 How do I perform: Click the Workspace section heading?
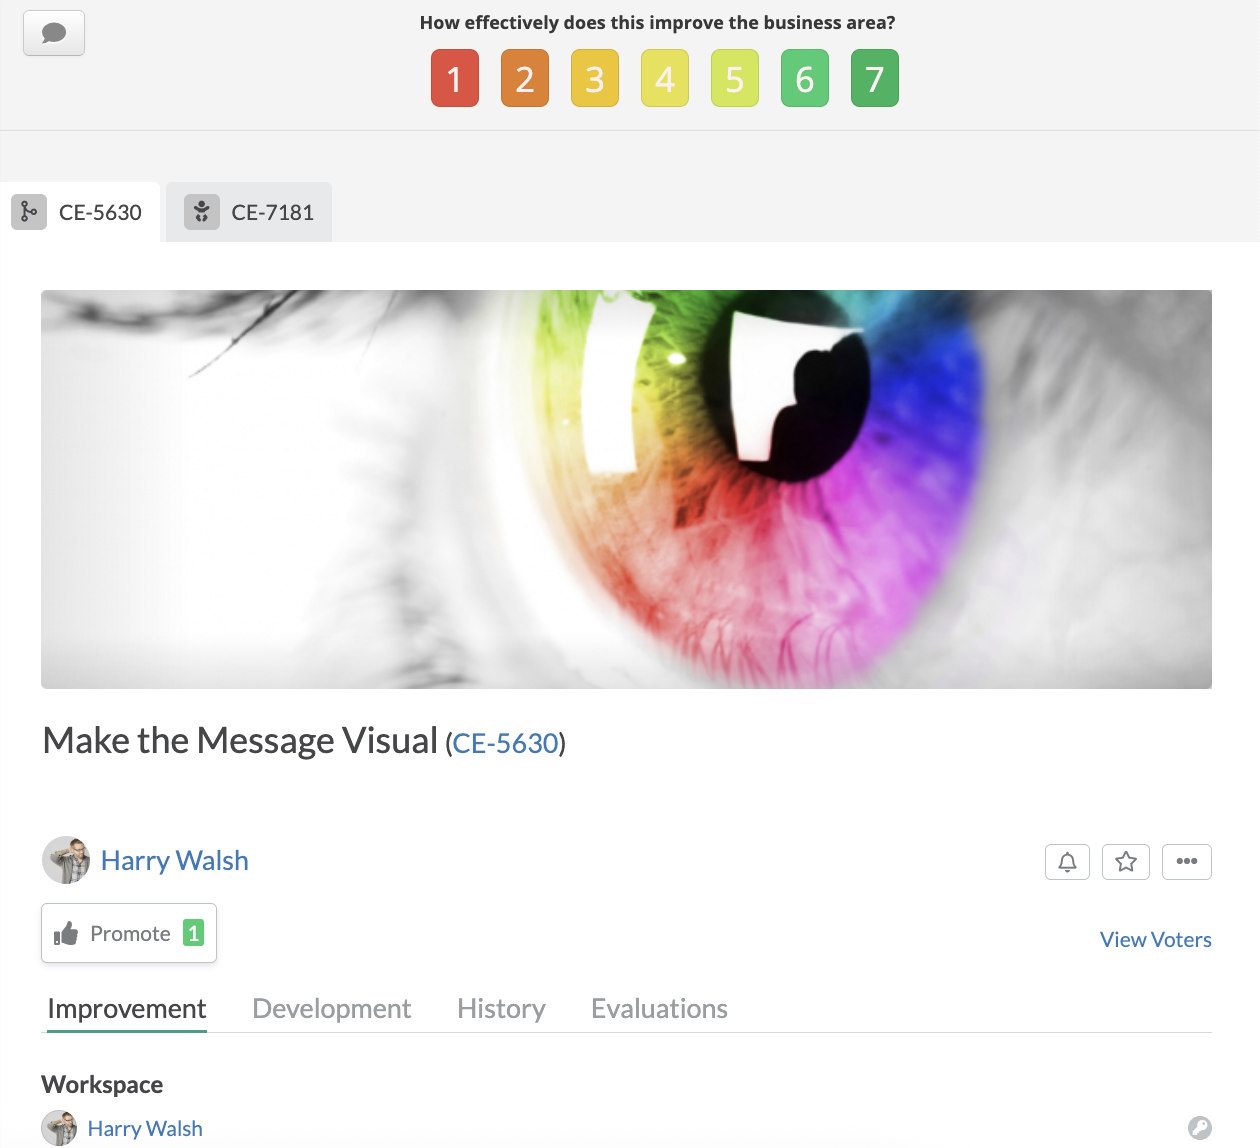pos(102,1085)
